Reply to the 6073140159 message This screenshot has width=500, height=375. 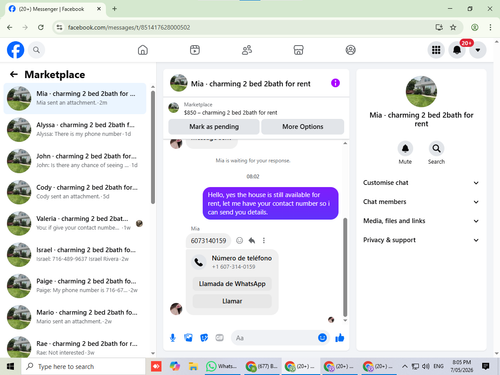coord(252,240)
